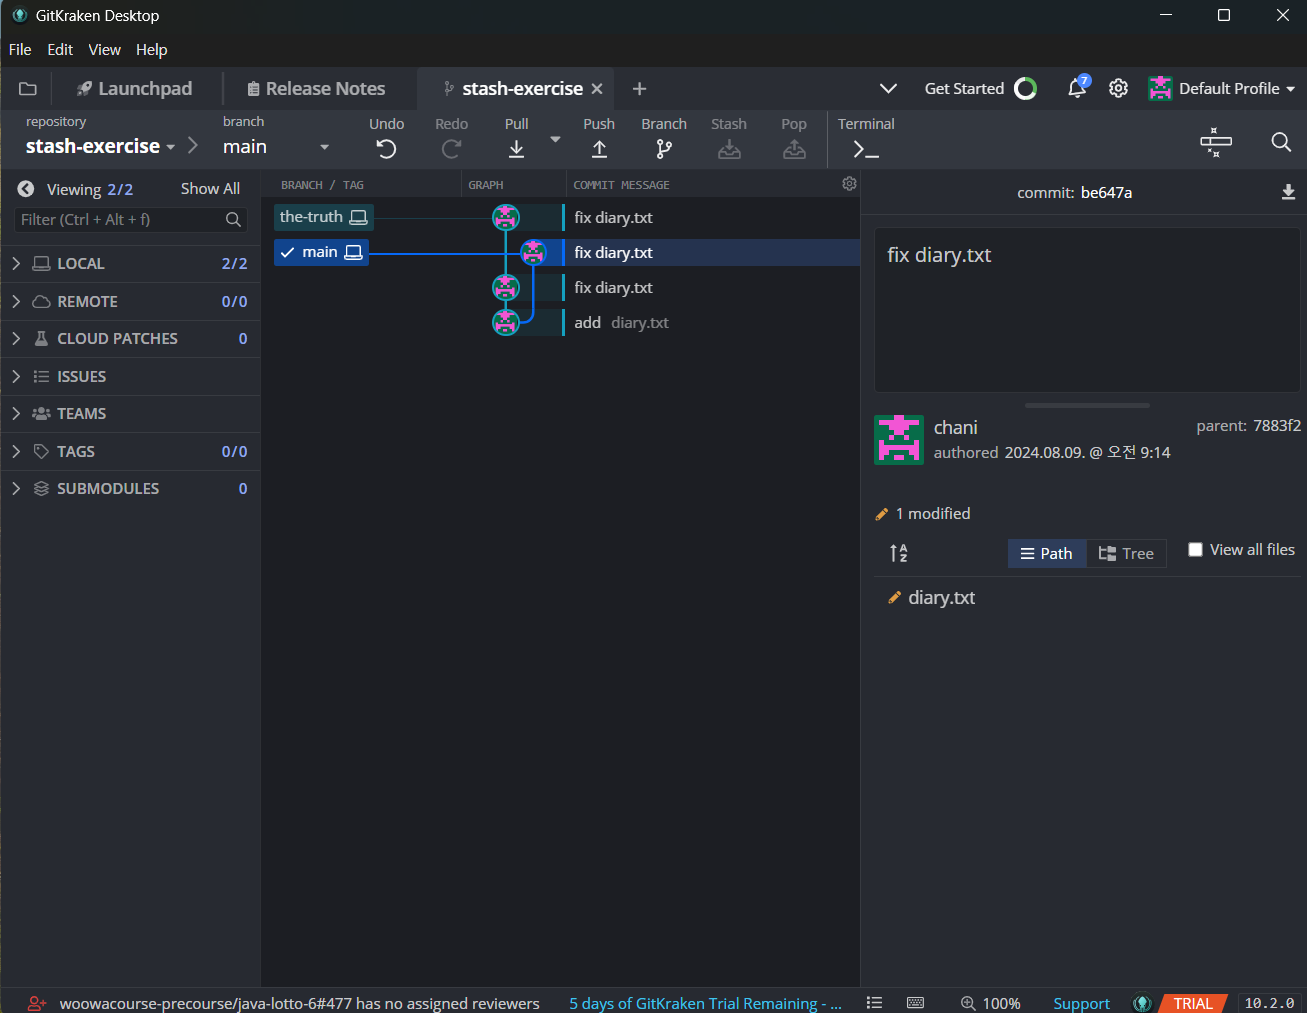Click the branch filter input field
Image resolution: width=1307 pixels, height=1013 pixels.
click(120, 220)
